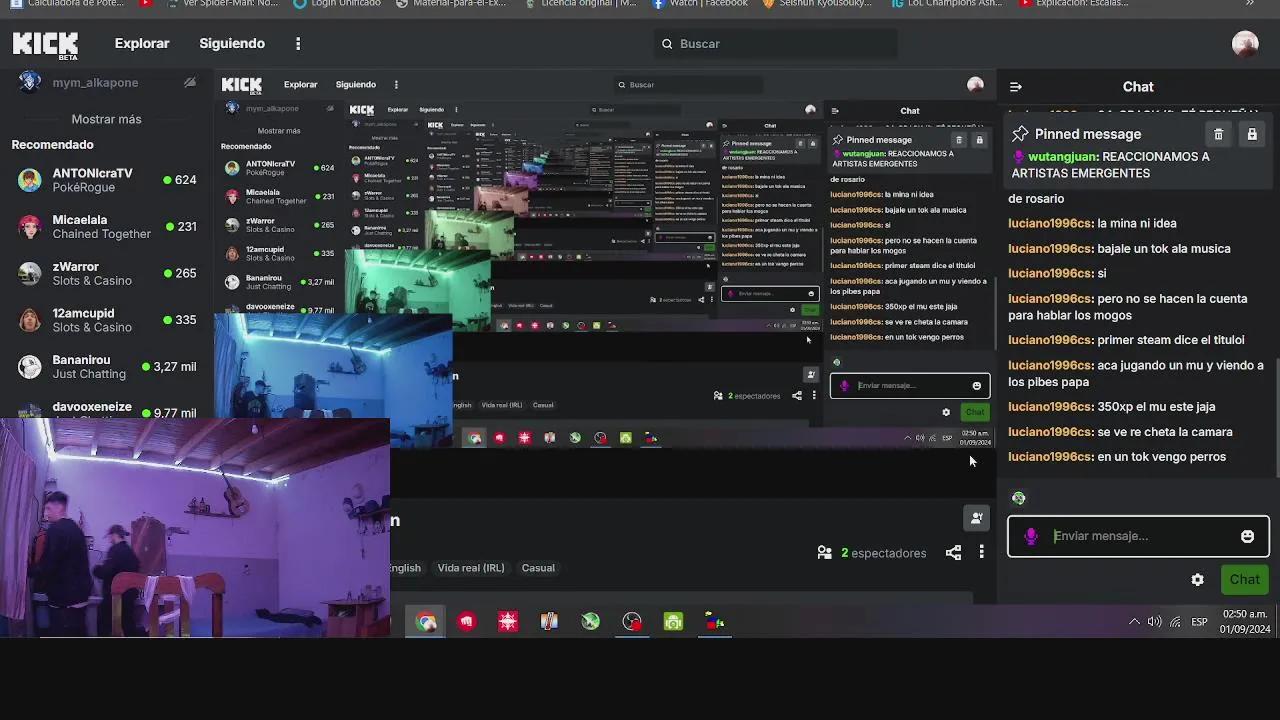Image resolution: width=1280 pixels, height=720 pixels.
Task: Click the chat identity badge icon
Action: [x=1018, y=498]
